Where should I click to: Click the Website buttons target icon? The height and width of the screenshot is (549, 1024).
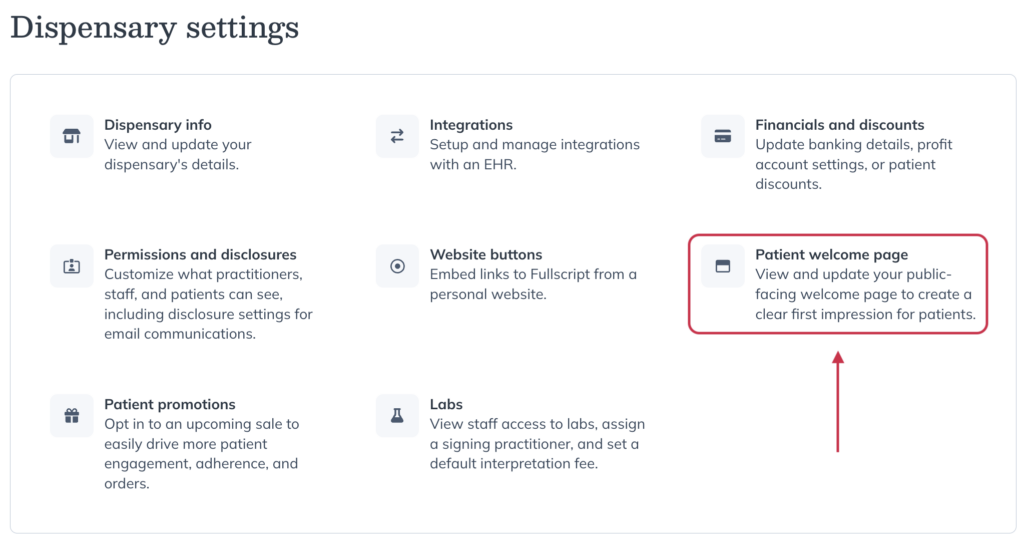pyautogui.click(x=397, y=266)
